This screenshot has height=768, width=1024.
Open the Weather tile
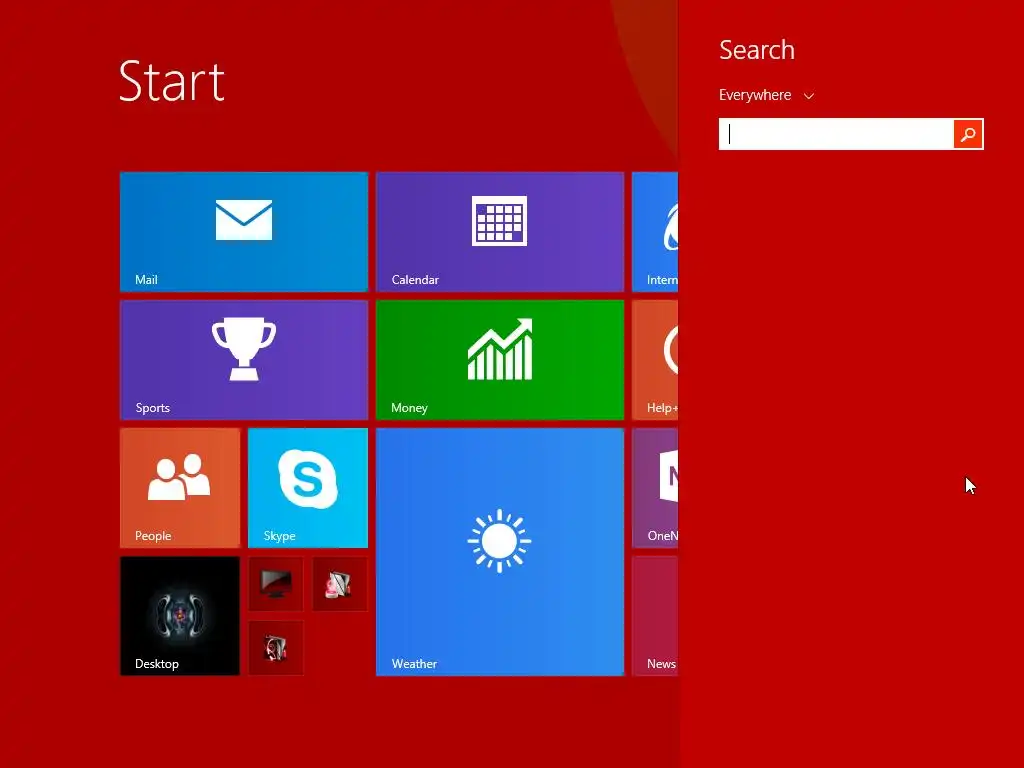click(x=500, y=552)
